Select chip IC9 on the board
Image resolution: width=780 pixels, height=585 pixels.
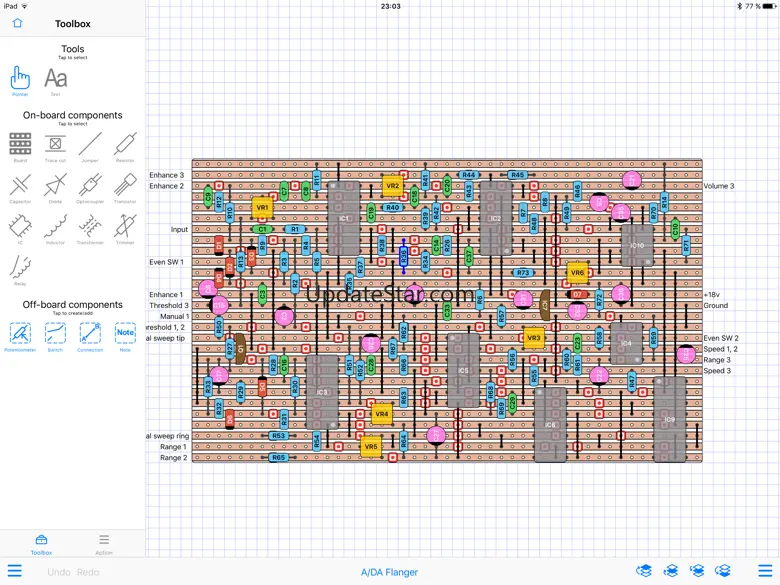(670, 419)
